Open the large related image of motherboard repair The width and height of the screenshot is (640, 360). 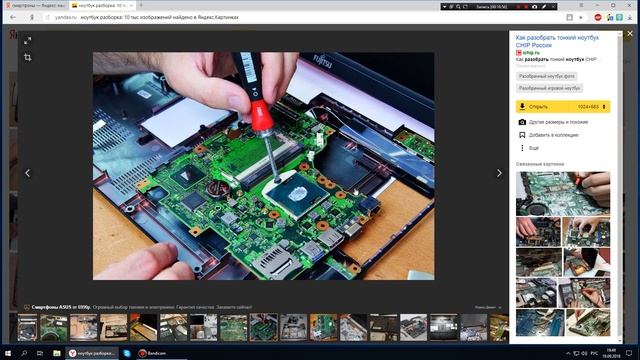tap(563, 194)
